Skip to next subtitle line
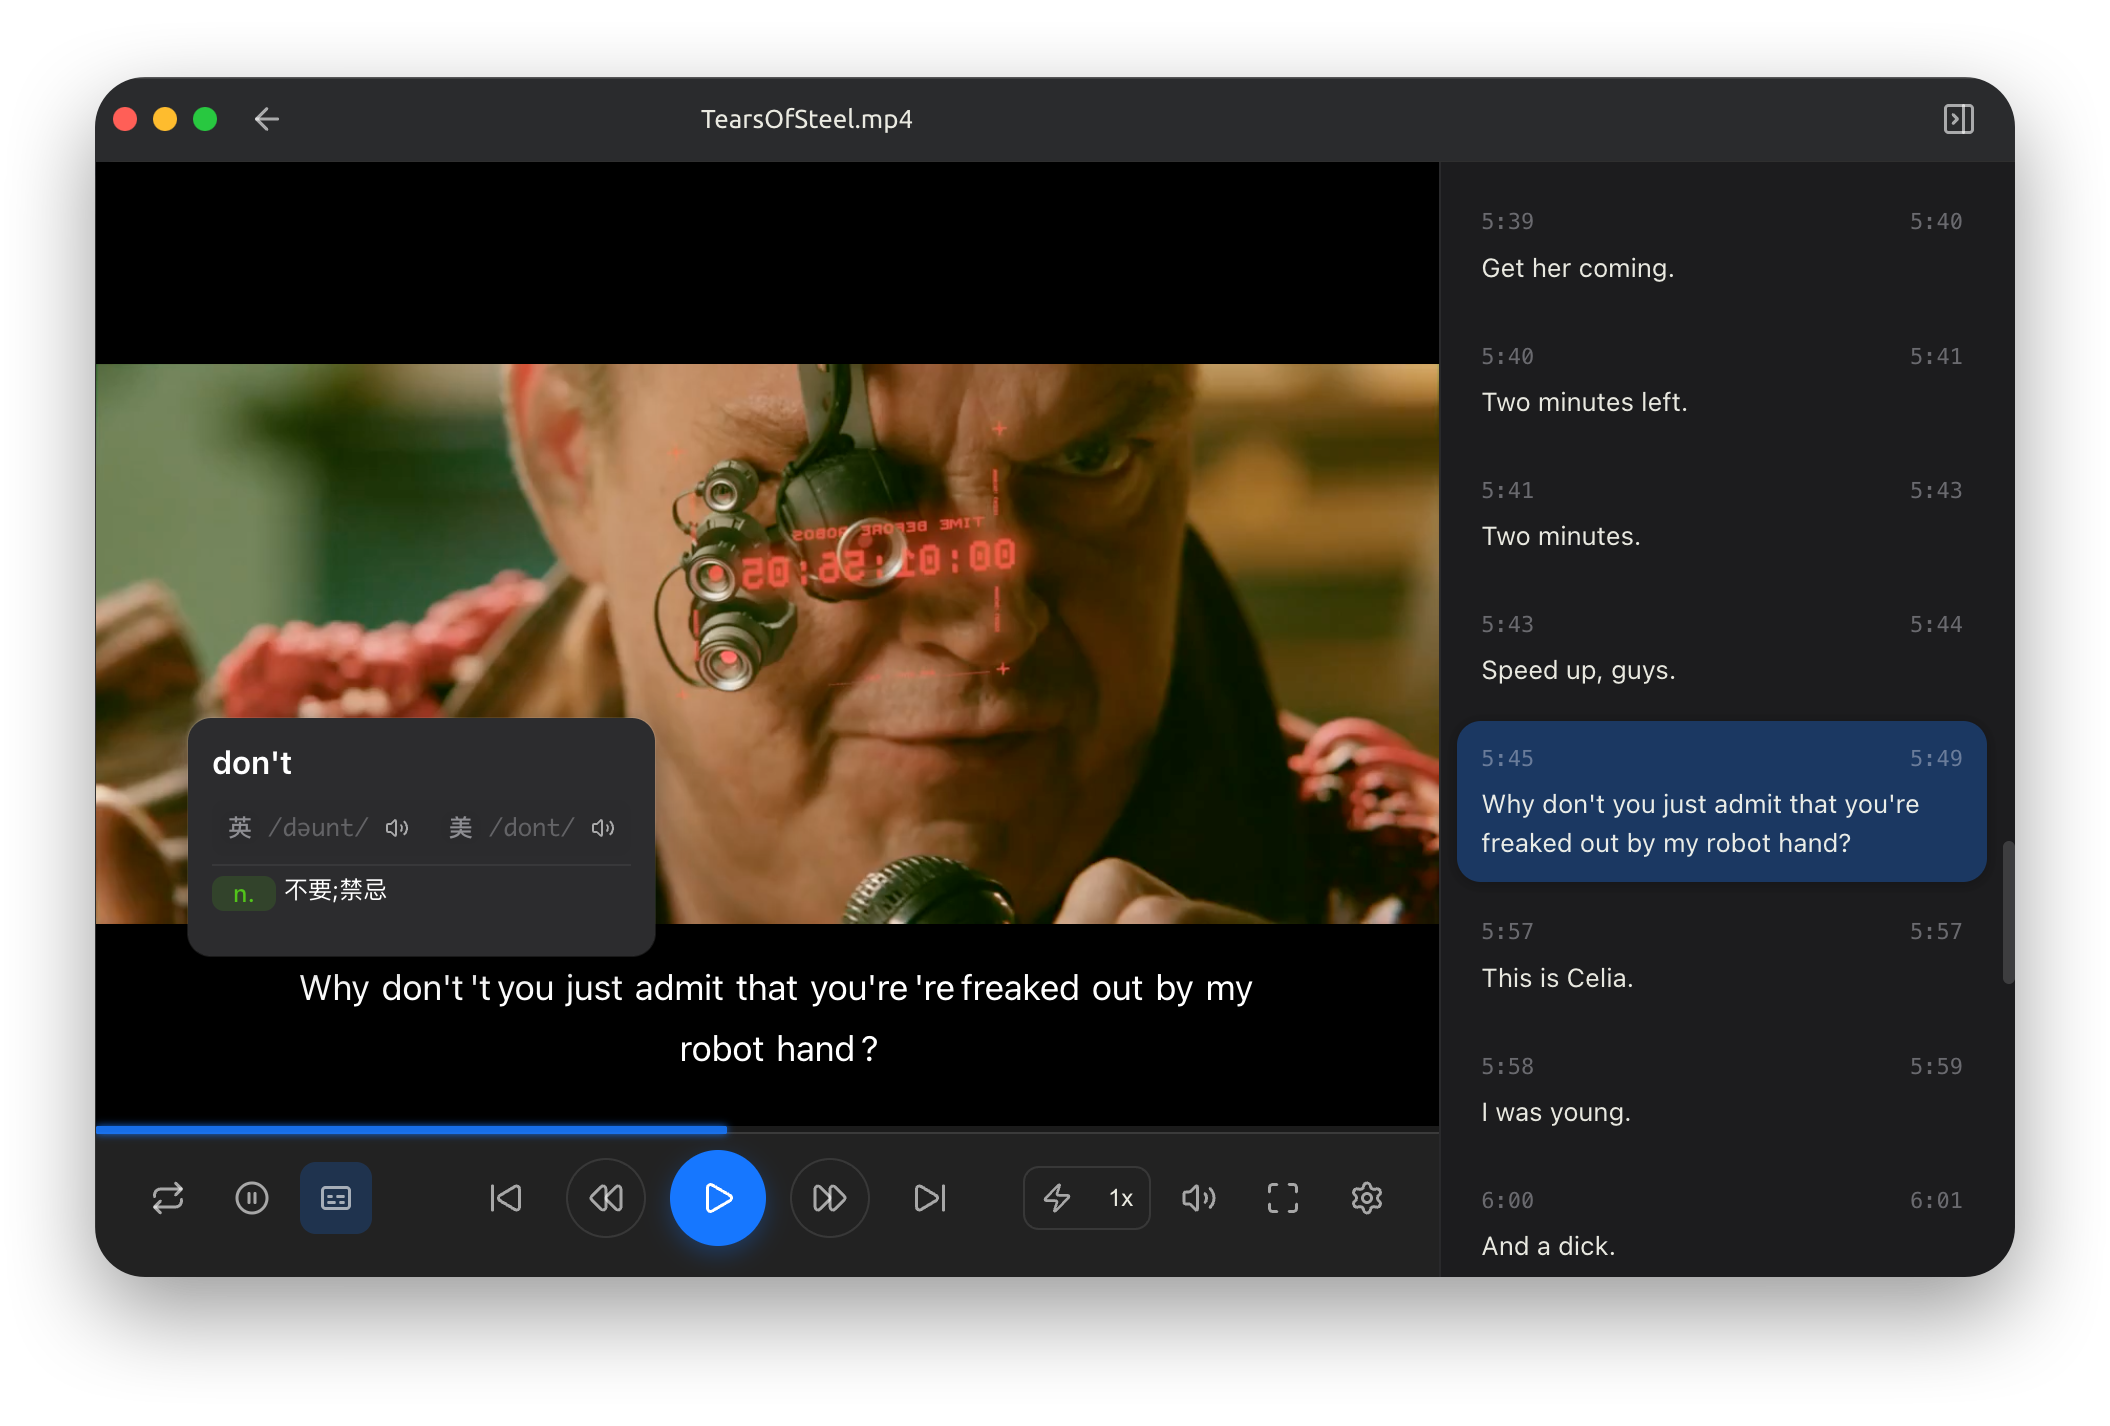 click(930, 1197)
